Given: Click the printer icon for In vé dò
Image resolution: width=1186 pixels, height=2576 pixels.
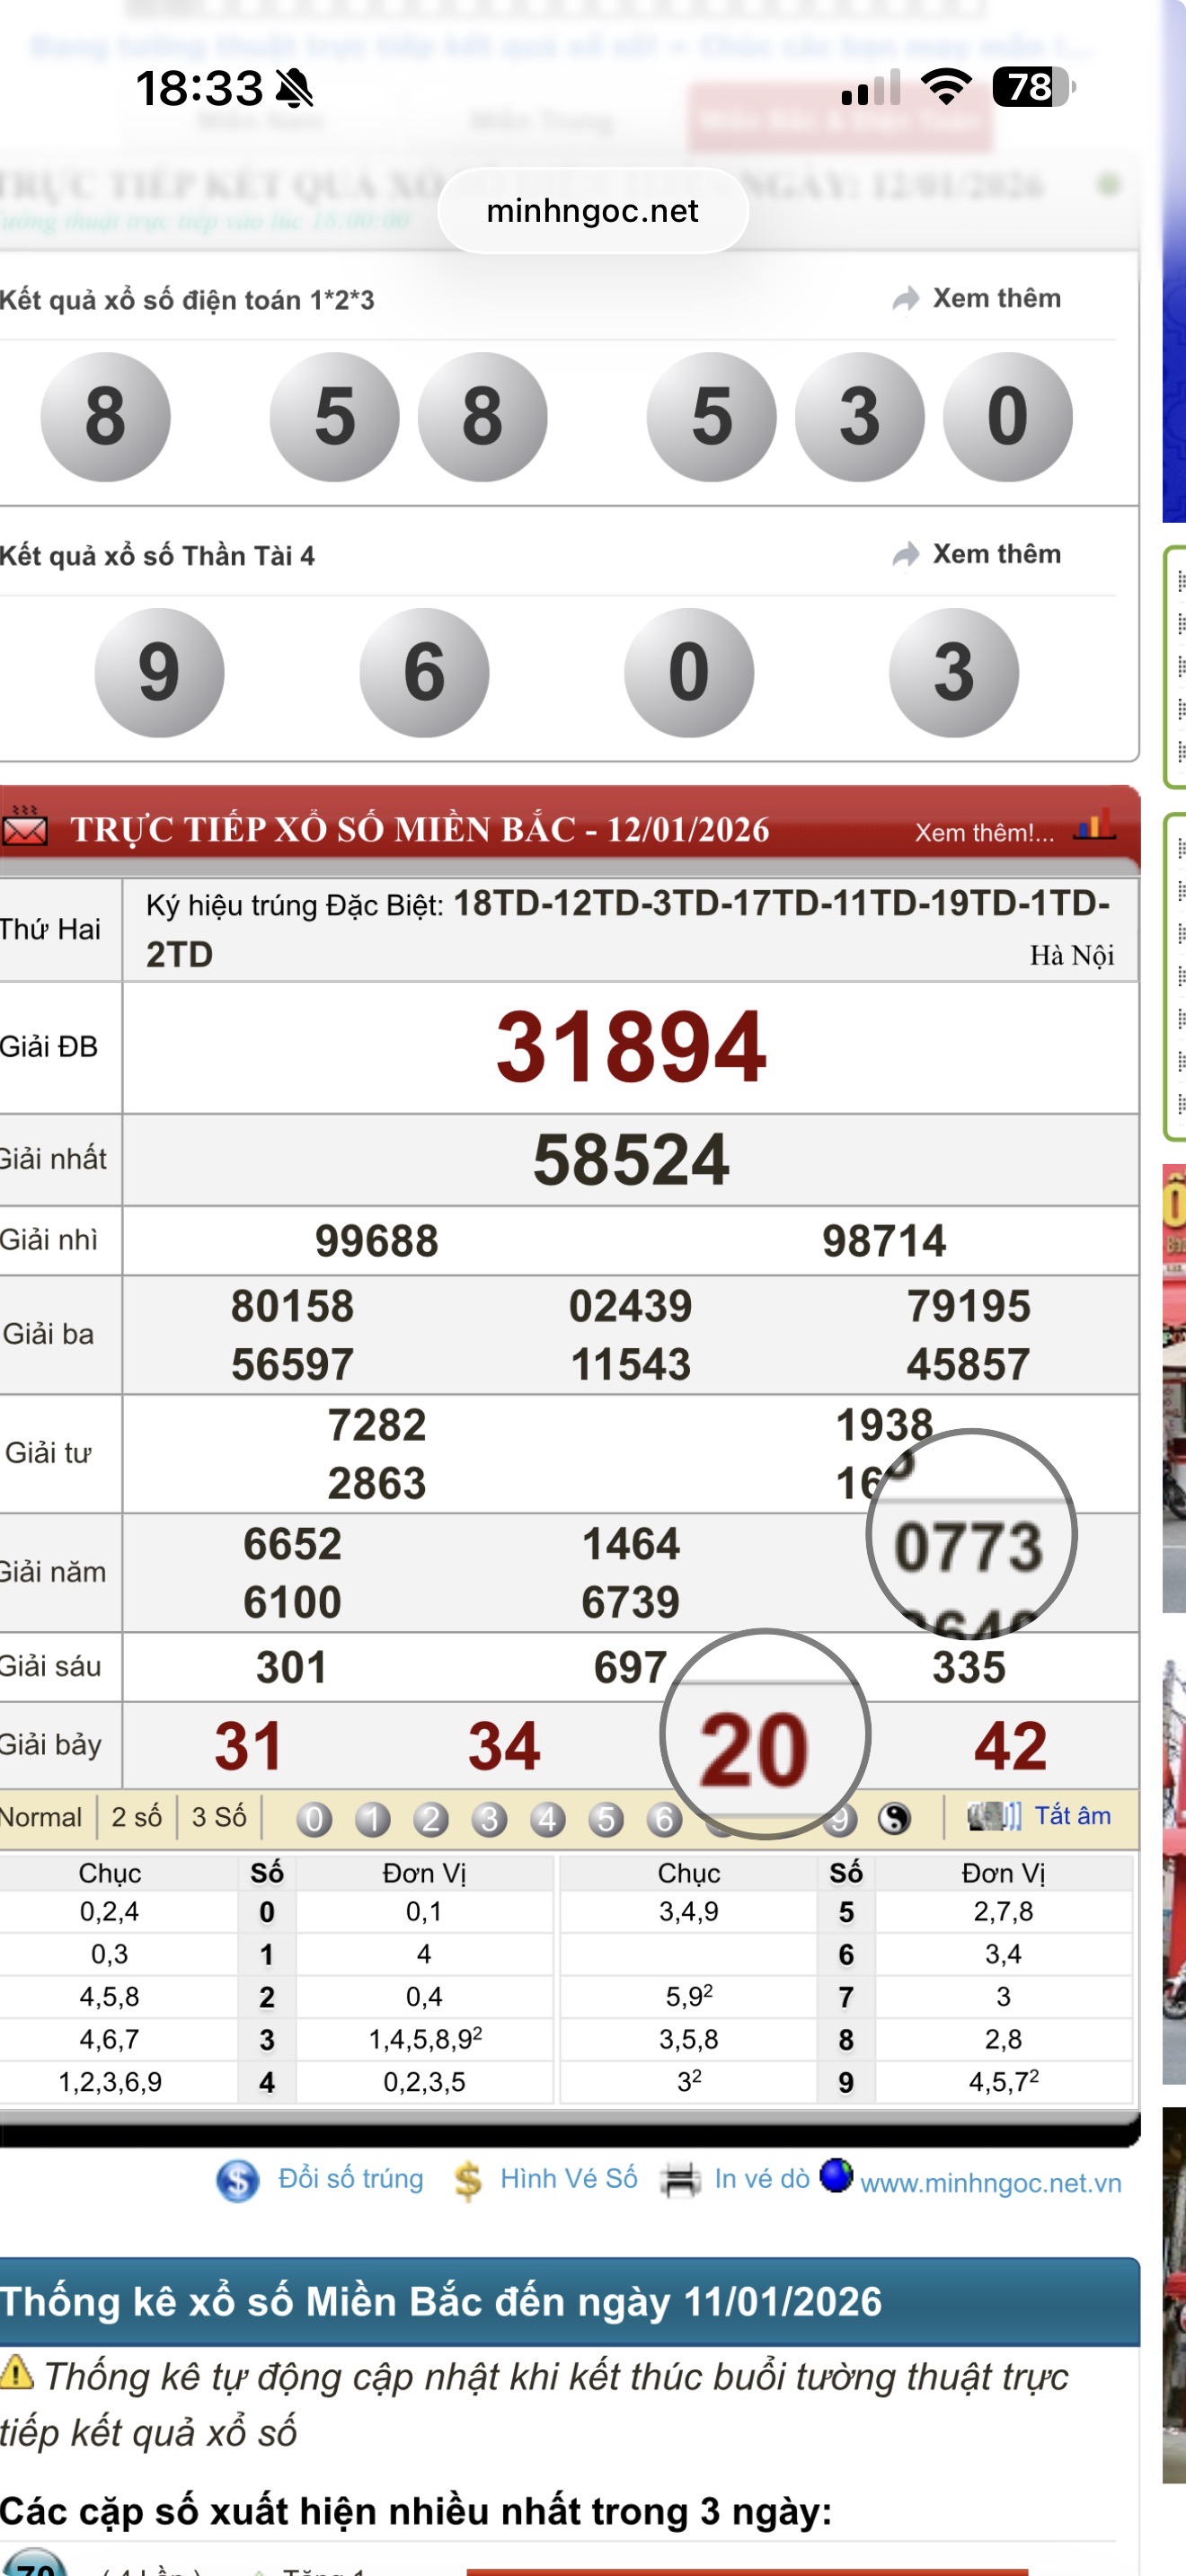Looking at the screenshot, I should pos(680,2180).
